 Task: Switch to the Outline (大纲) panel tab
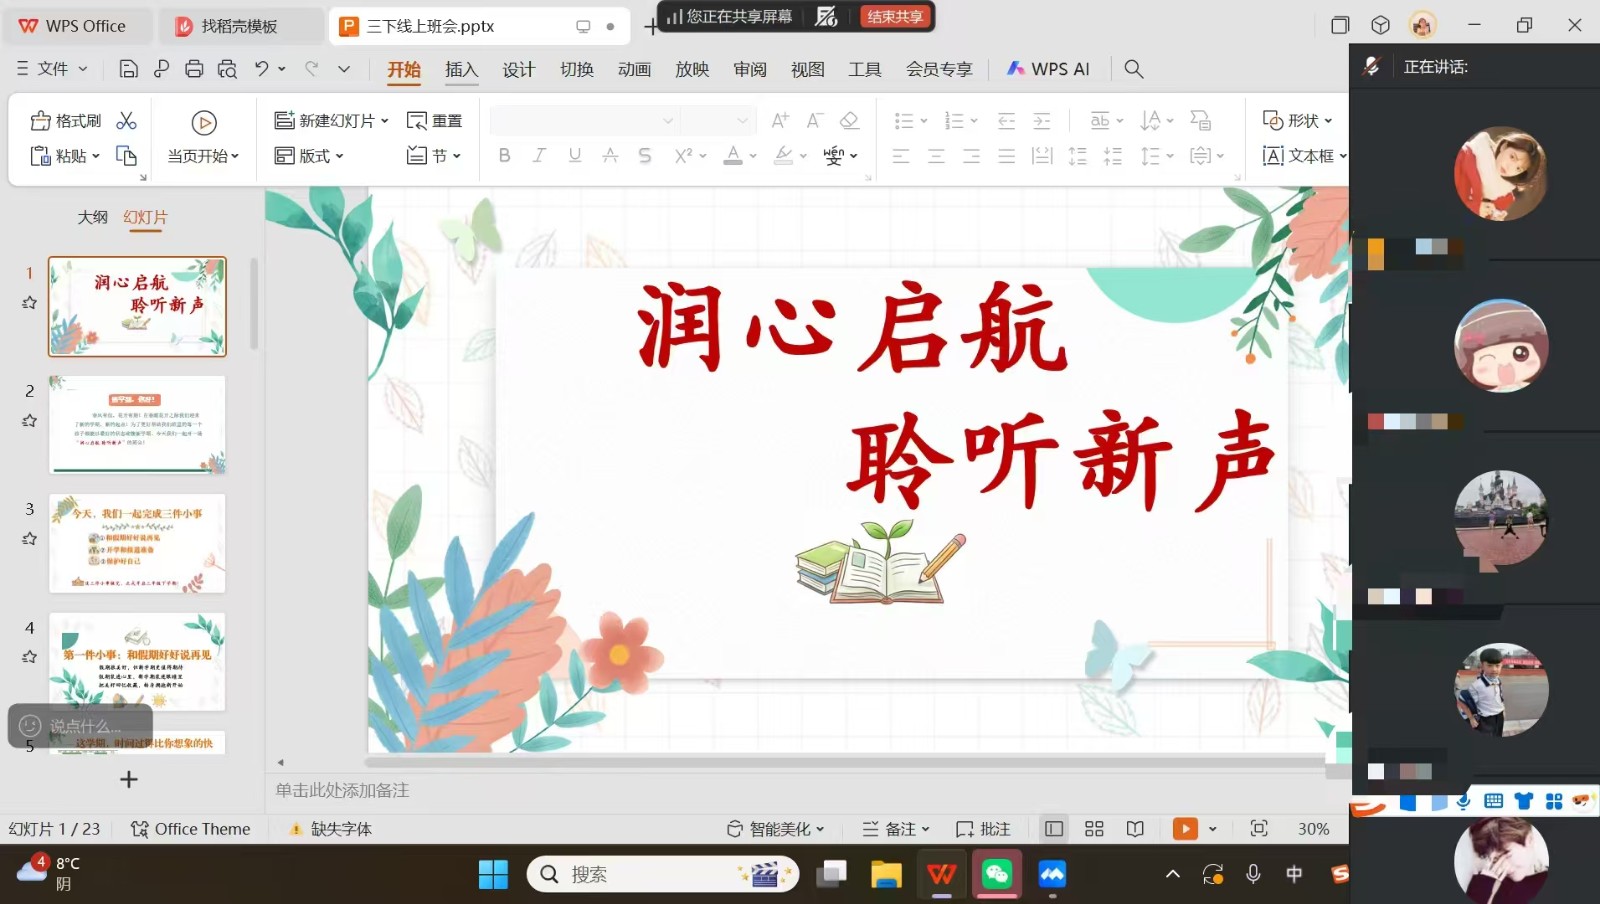[x=93, y=217]
